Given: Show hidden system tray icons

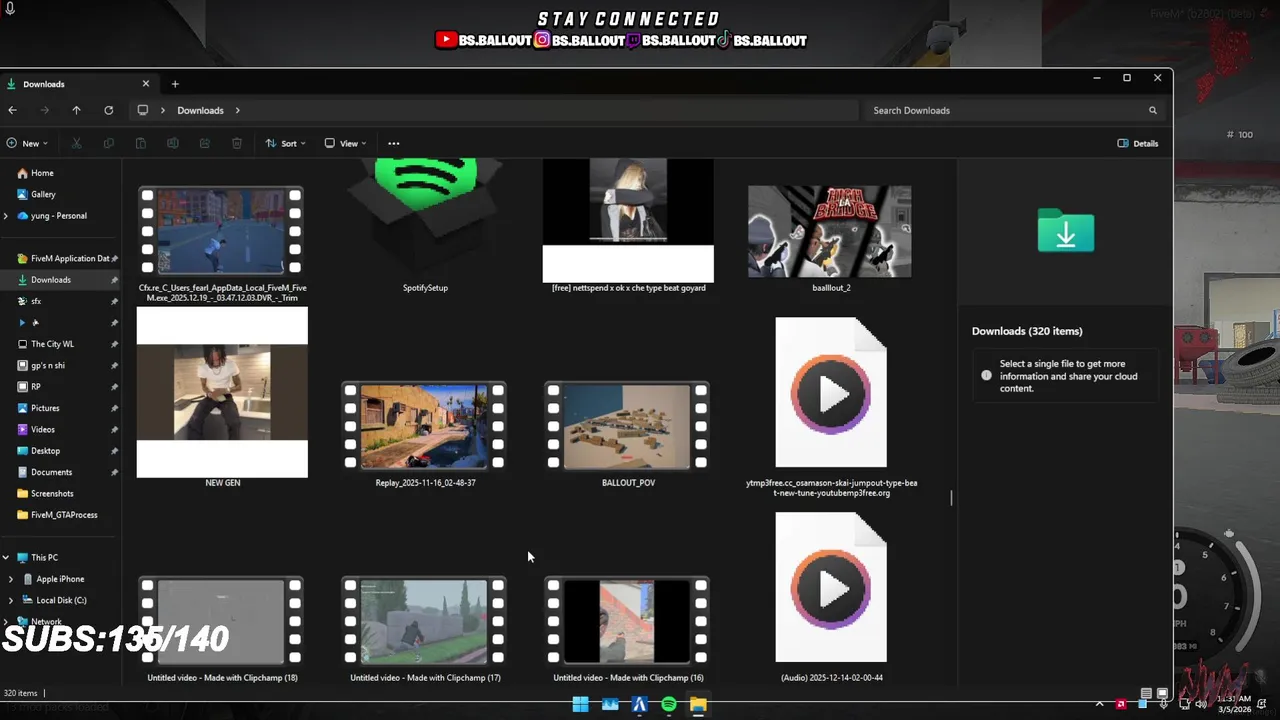Looking at the screenshot, I should point(1099,704).
